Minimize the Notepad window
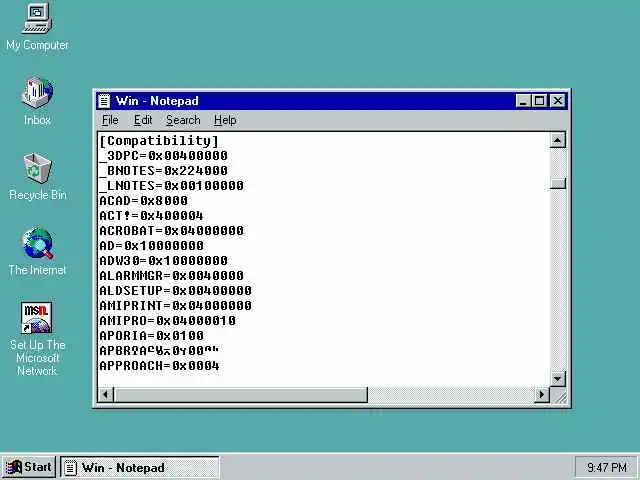Screen dimensions: 640x480 (x=523, y=101)
